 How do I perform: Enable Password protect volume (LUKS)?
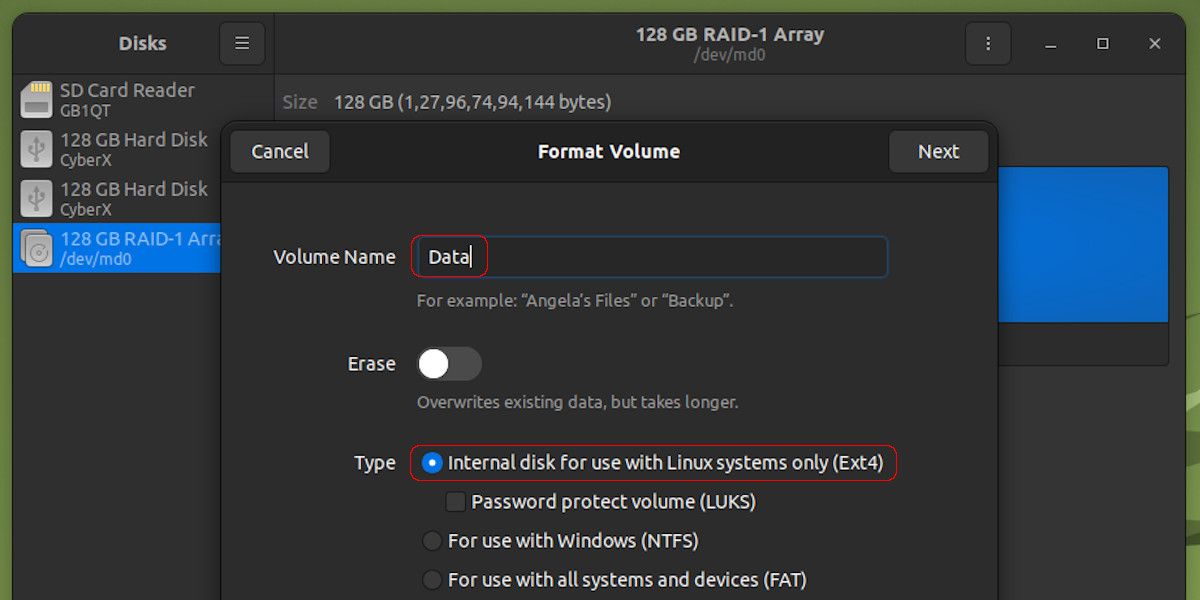[x=455, y=501]
